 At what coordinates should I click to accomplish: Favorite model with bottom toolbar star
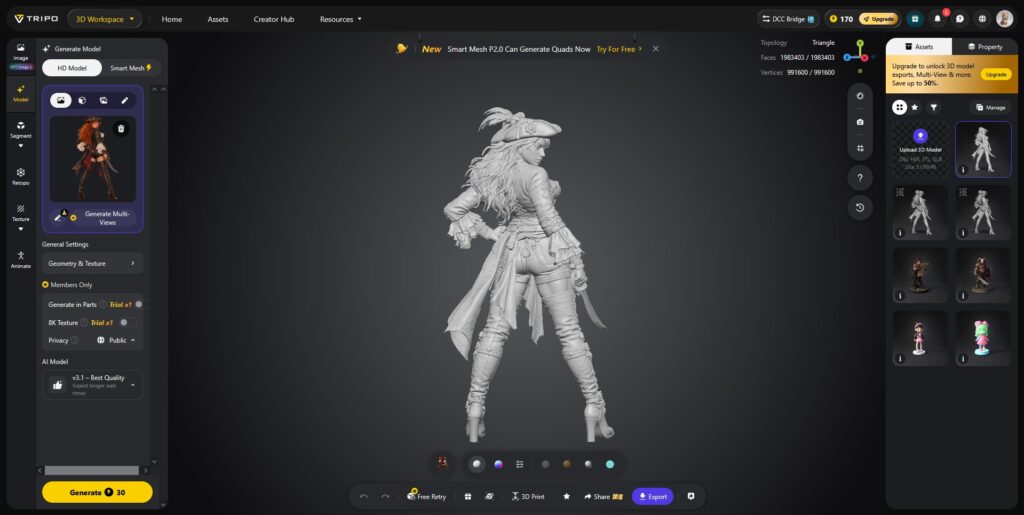tap(566, 497)
